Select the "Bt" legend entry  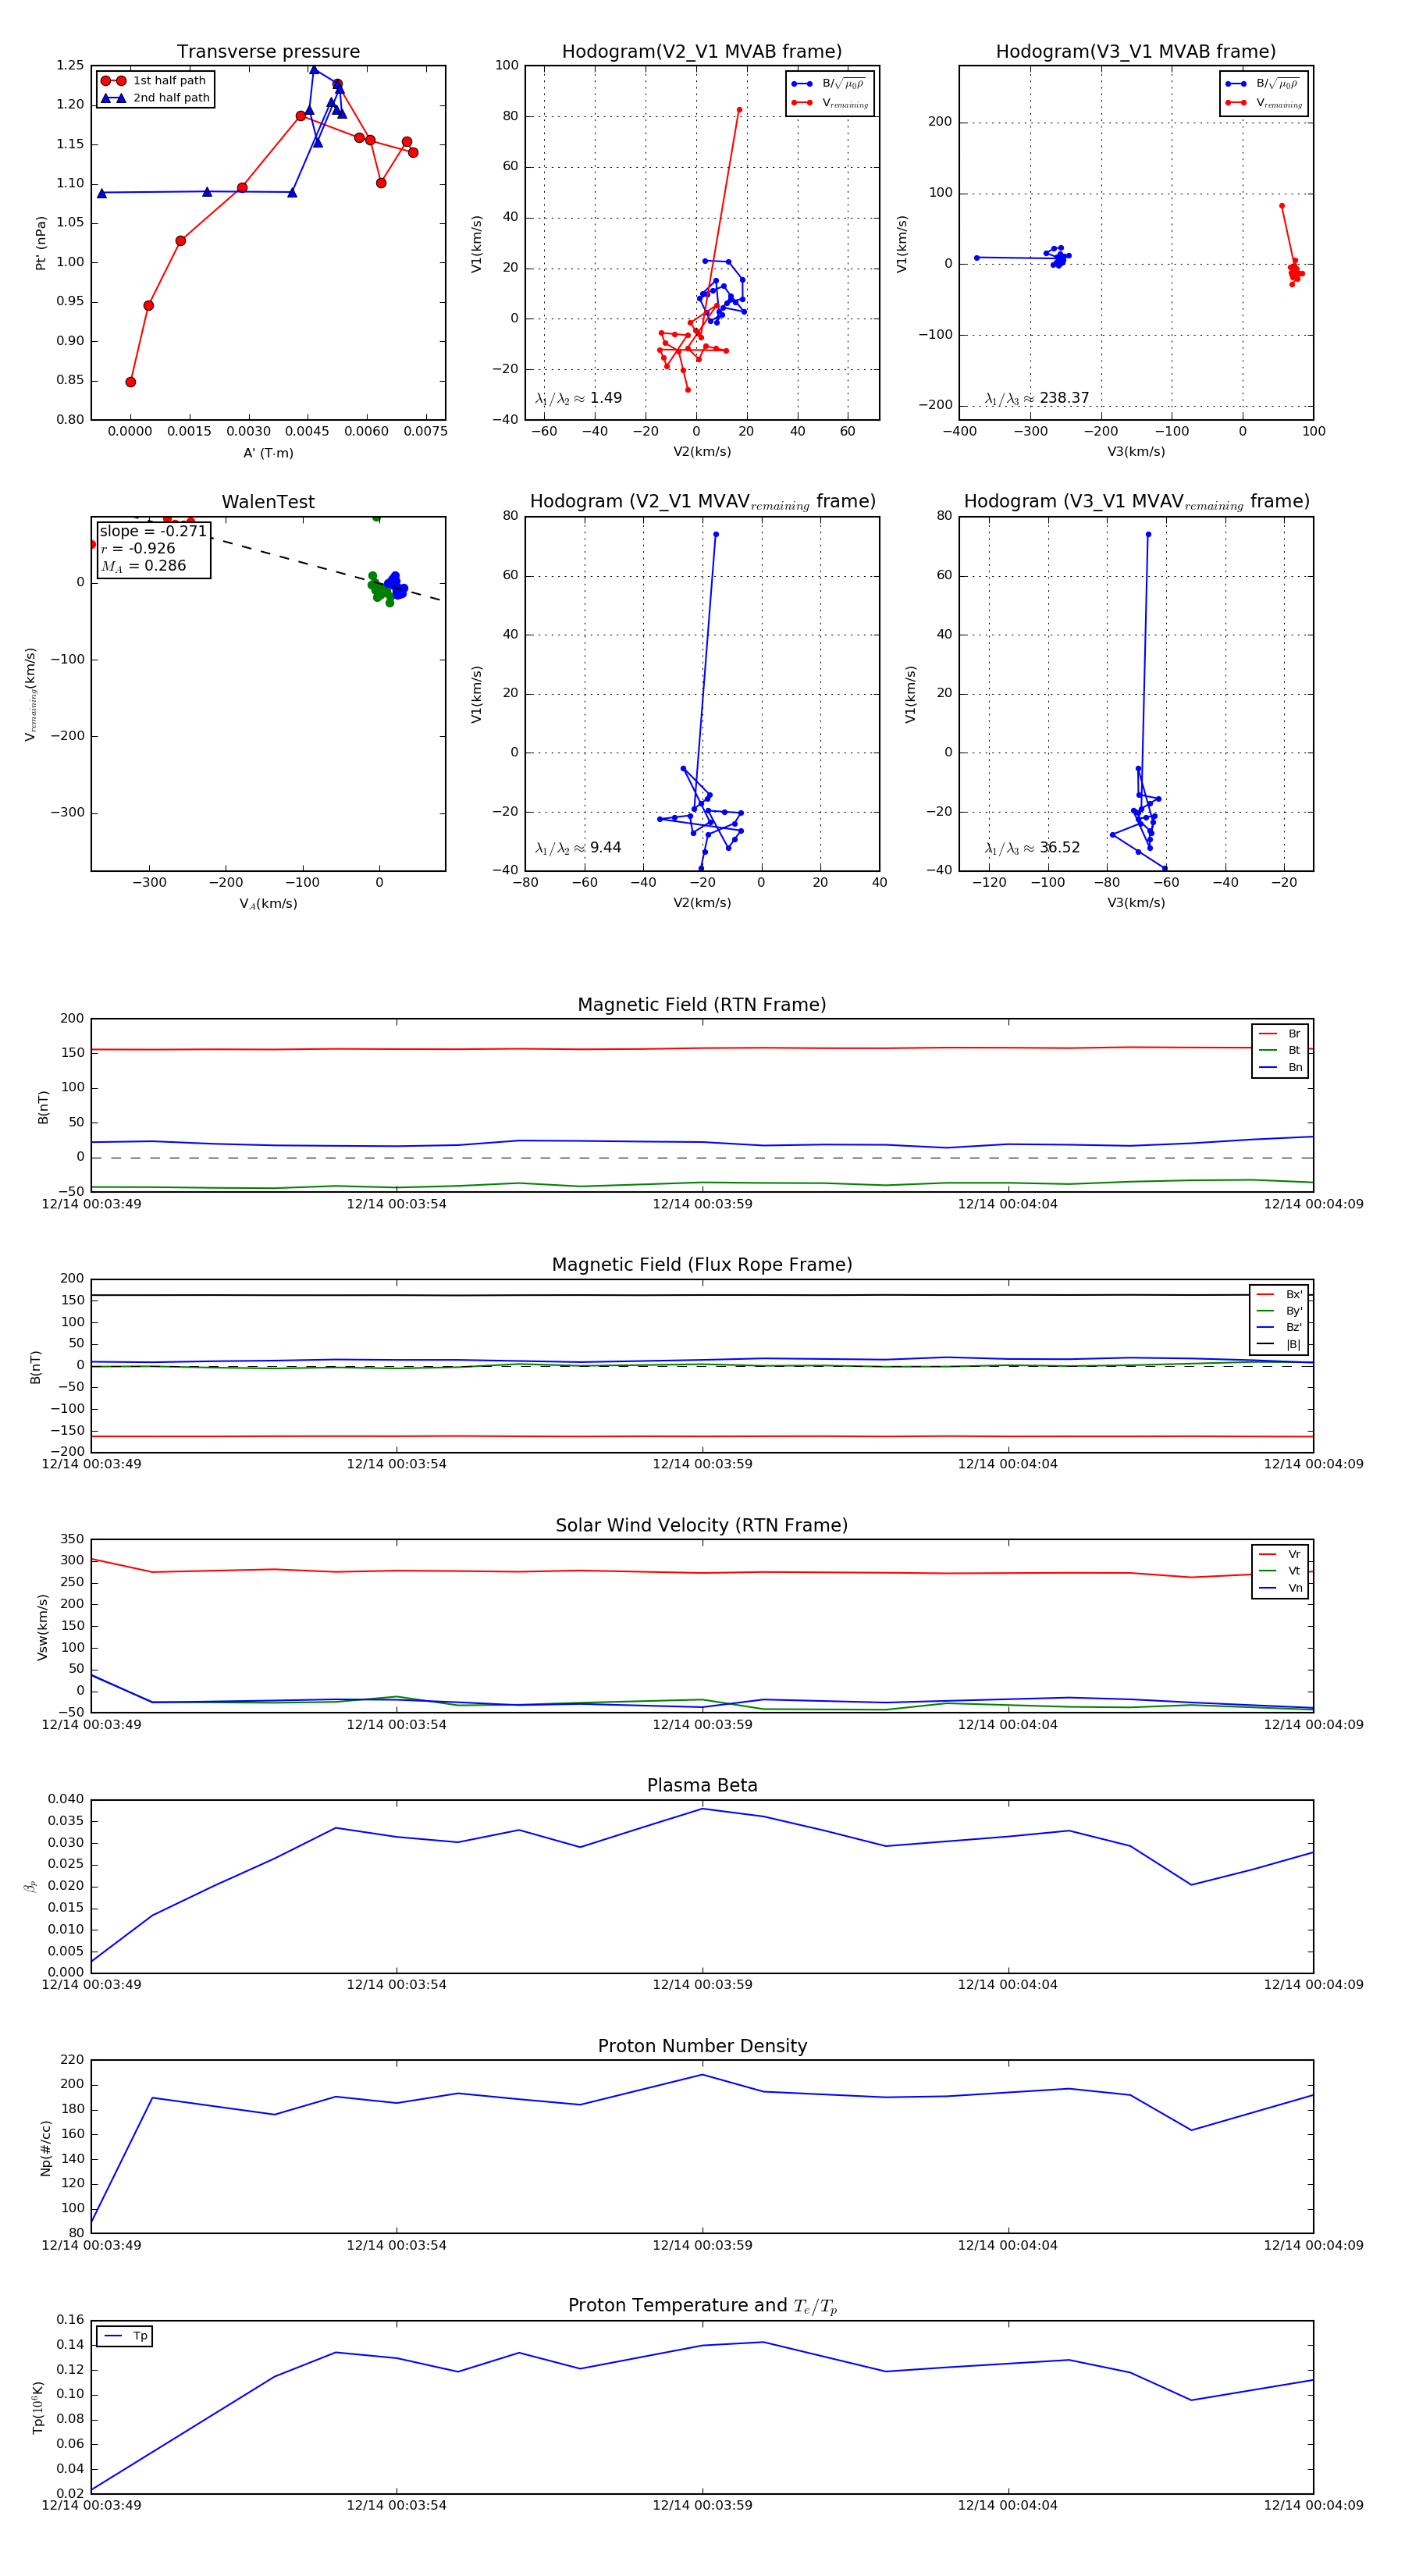[x=1280, y=1050]
